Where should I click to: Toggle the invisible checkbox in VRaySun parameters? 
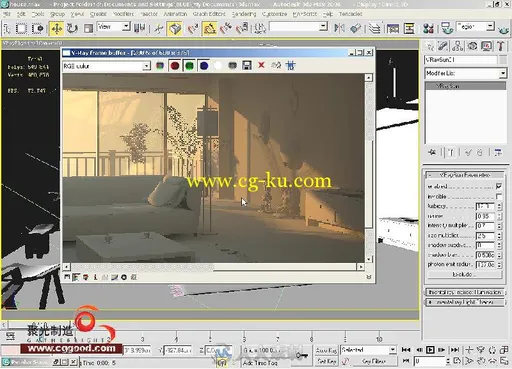tap(499, 196)
